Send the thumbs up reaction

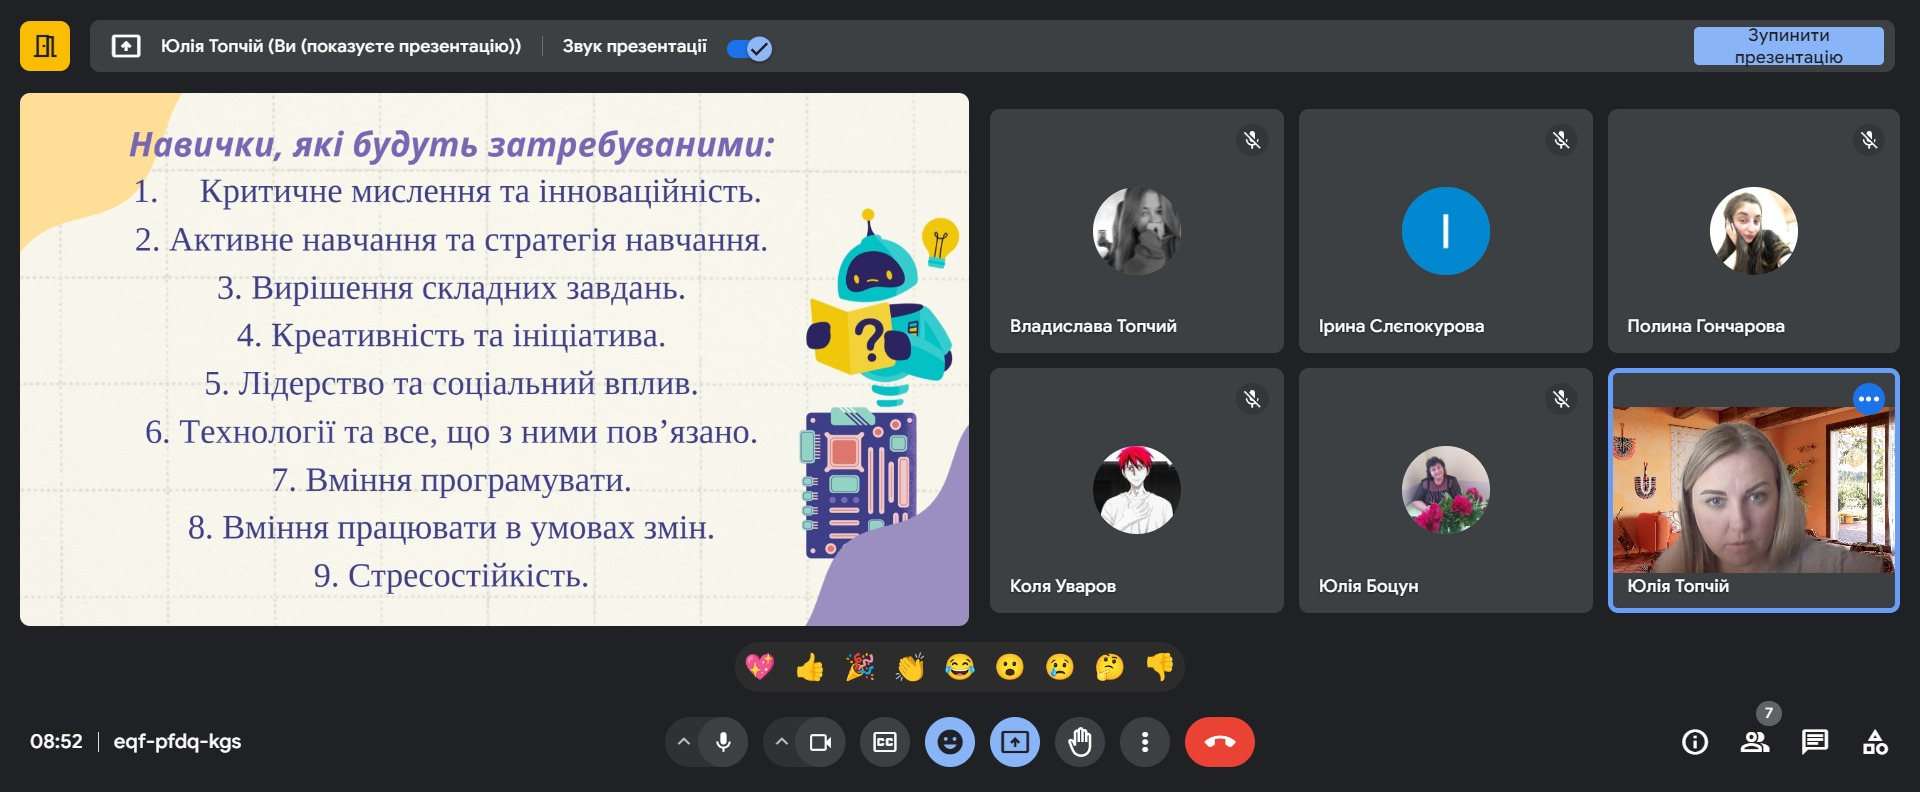(x=810, y=667)
